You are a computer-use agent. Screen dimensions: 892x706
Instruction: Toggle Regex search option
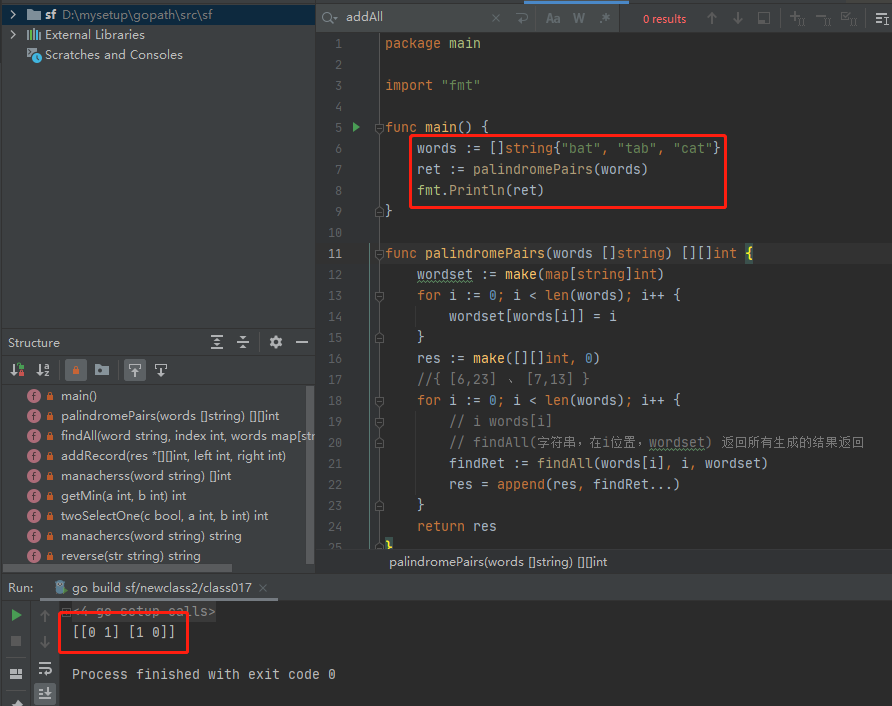[605, 18]
